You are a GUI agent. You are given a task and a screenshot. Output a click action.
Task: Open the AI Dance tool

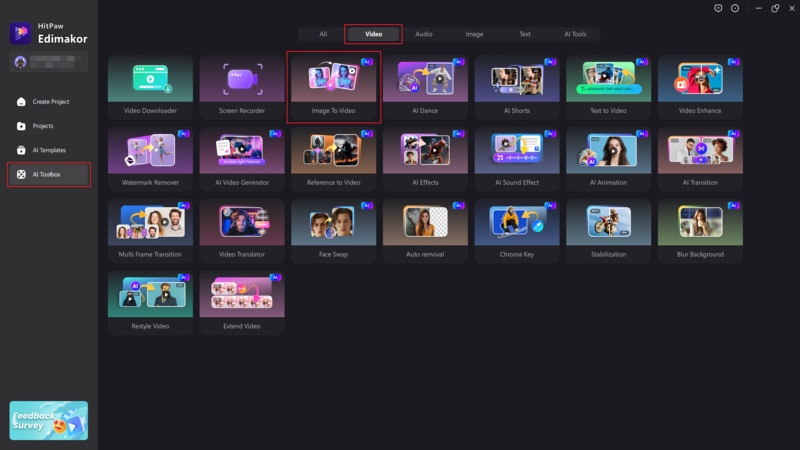pyautogui.click(x=425, y=87)
